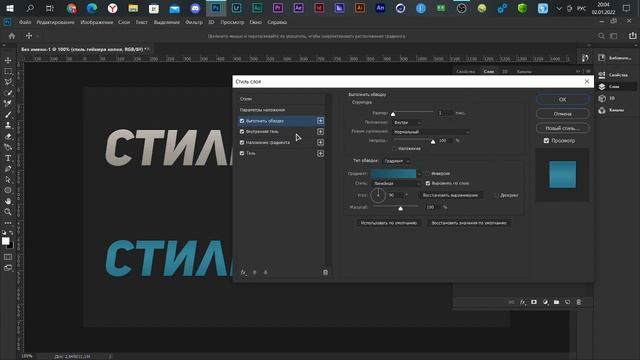This screenshot has height=360, width=640.
Task: Add another drop shadow with plus icon
Action: pyautogui.click(x=320, y=153)
